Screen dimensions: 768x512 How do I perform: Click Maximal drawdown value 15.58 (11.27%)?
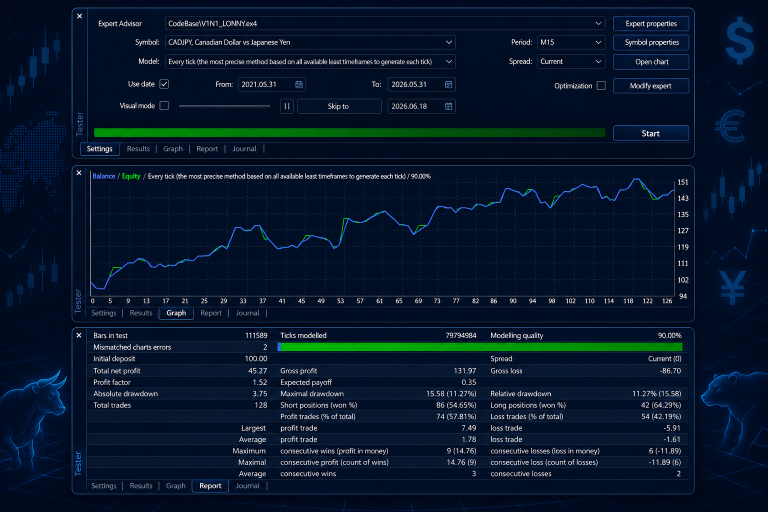pyautogui.click(x=451, y=394)
